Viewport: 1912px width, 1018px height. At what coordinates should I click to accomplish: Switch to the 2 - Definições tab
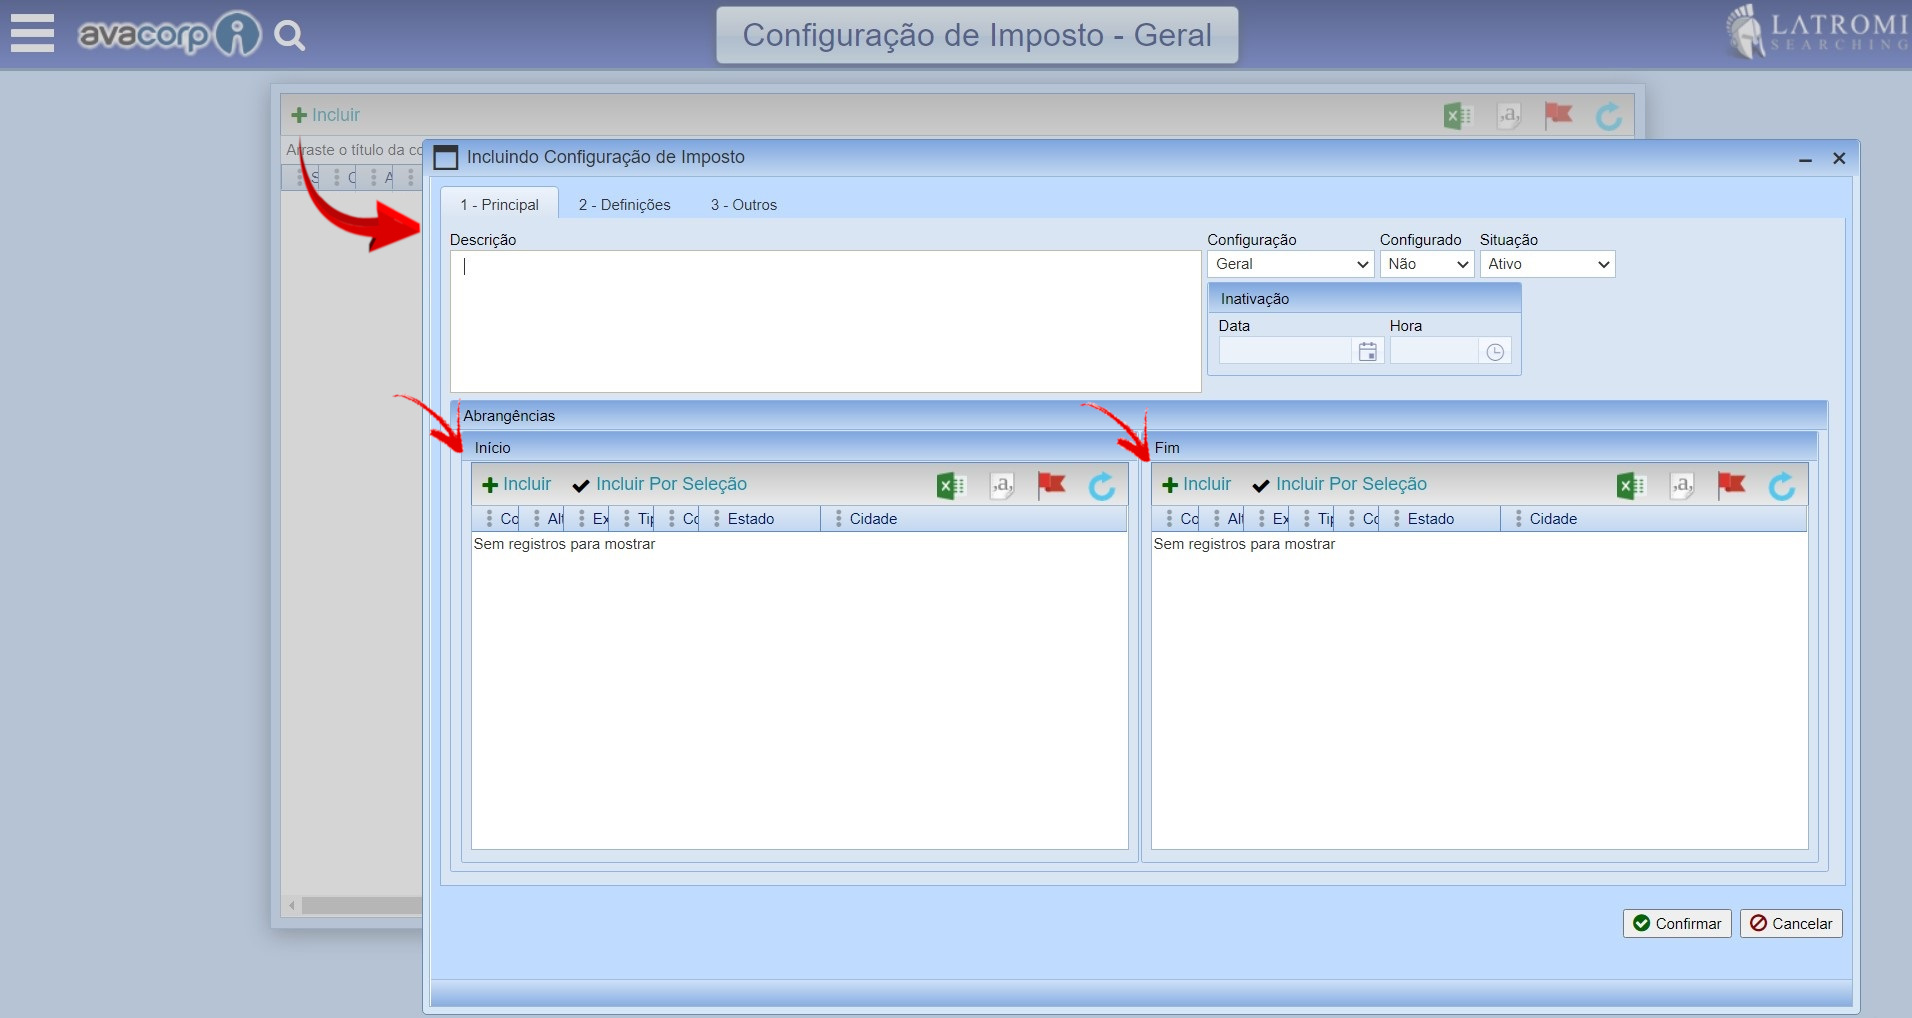click(624, 205)
